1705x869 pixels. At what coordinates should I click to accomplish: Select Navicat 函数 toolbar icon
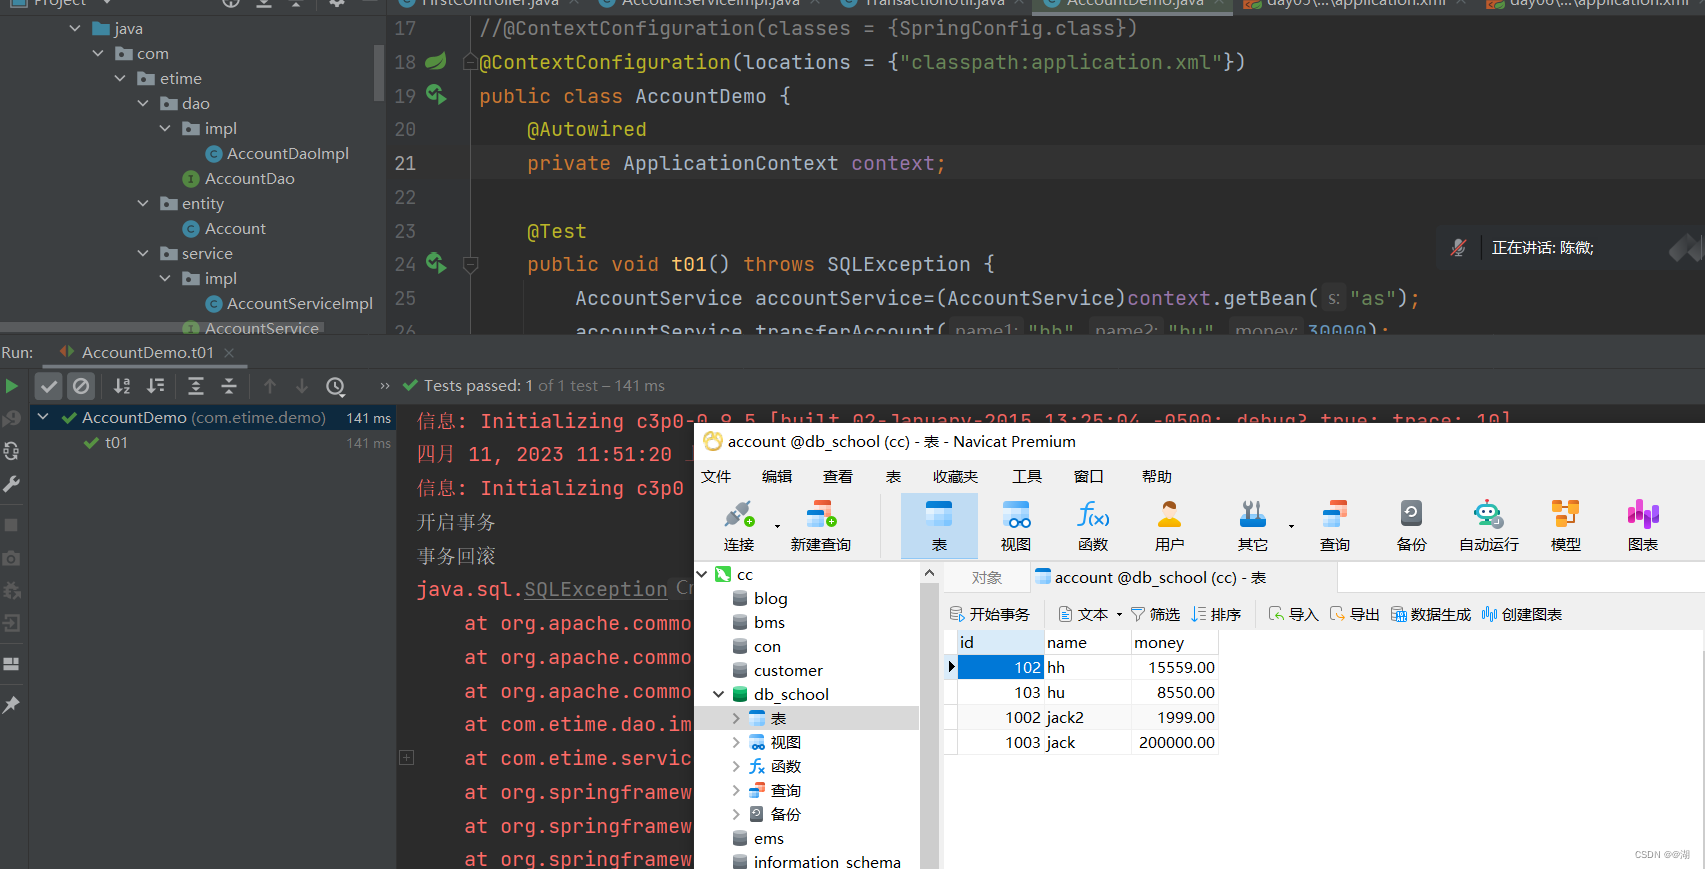click(x=1093, y=526)
